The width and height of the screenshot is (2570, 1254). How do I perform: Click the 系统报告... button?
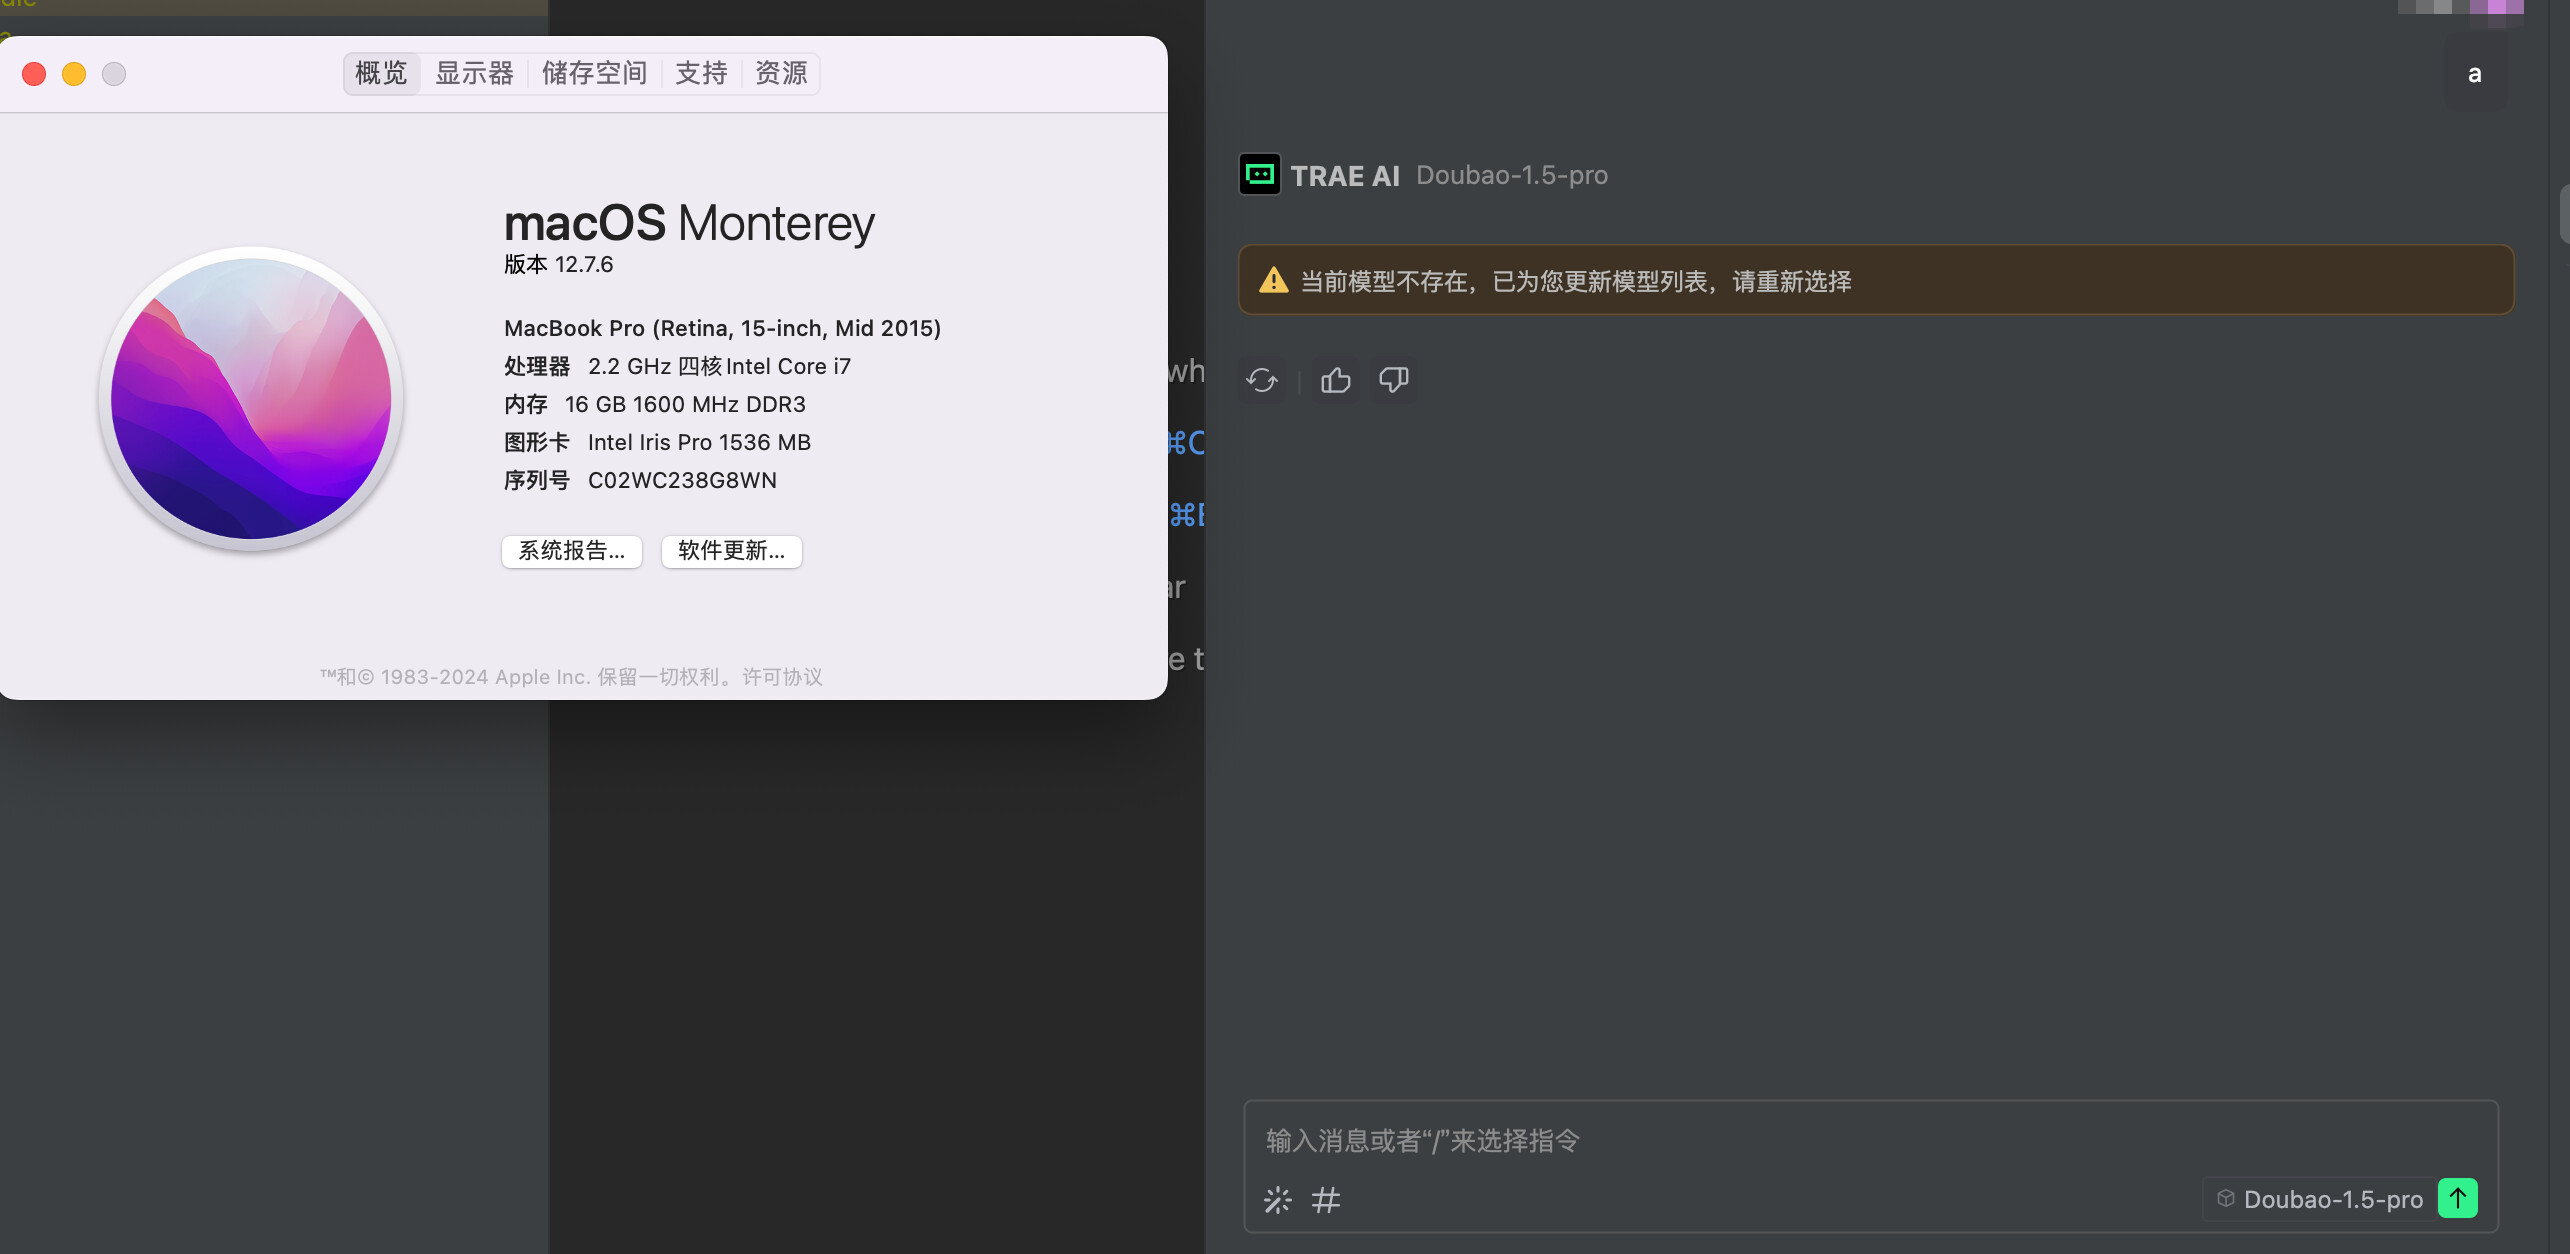coord(571,551)
